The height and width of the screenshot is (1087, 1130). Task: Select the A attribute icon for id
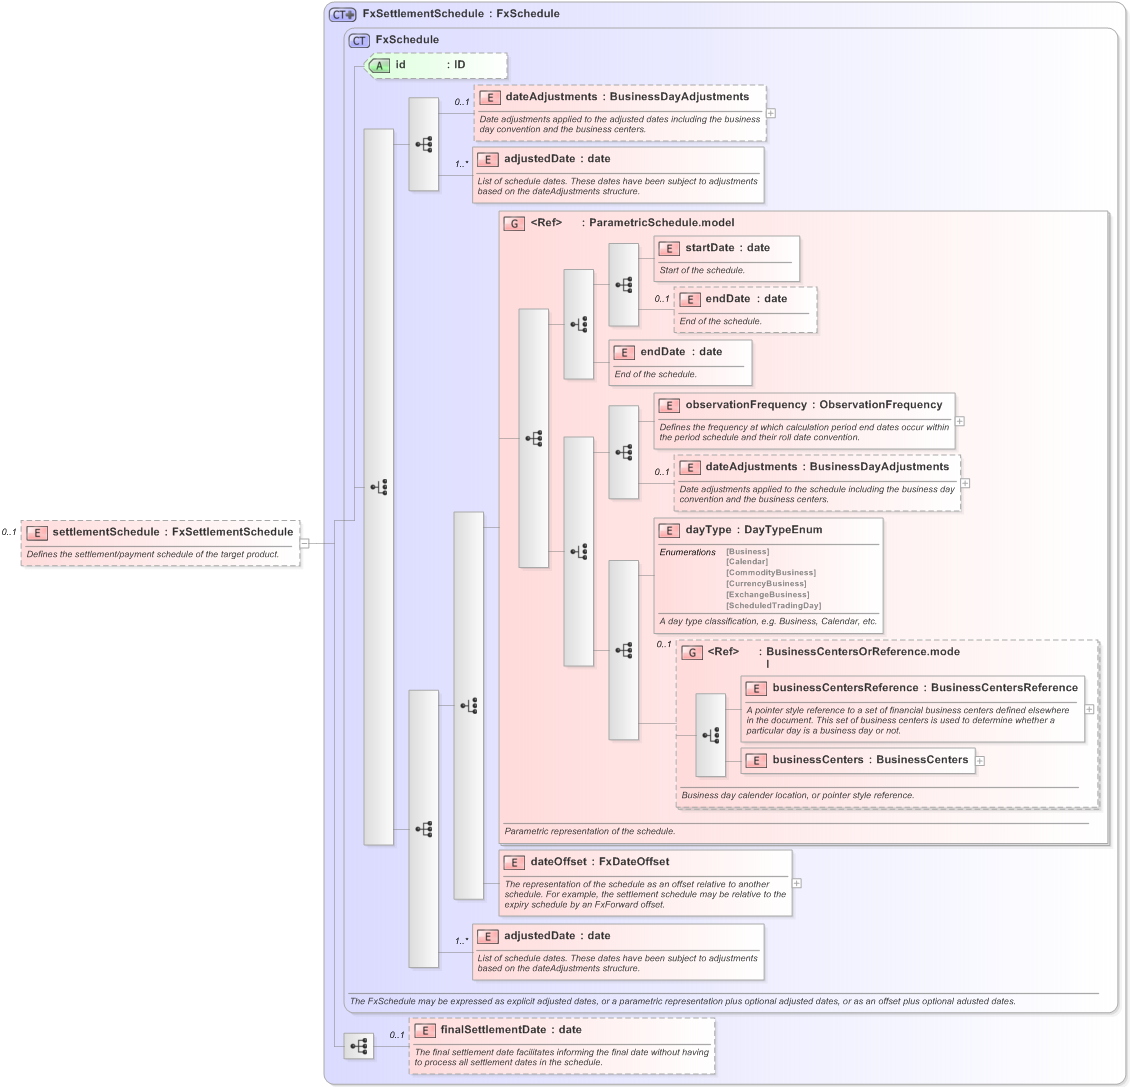pyautogui.click(x=378, y=66)
